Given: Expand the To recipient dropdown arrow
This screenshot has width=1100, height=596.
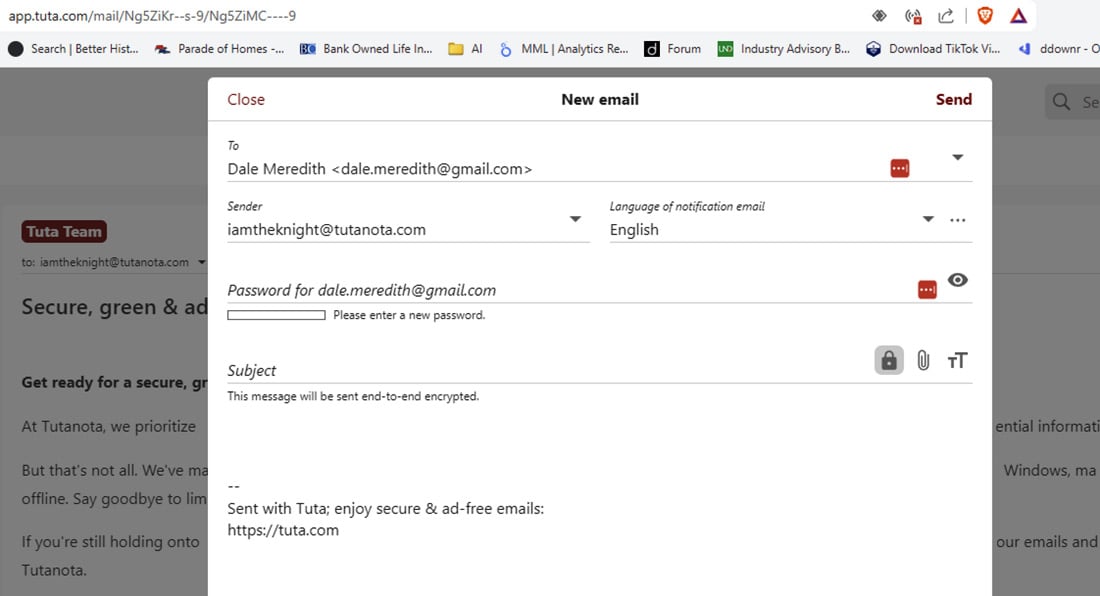Looking at the screenshot, I should tap(957, 157).
